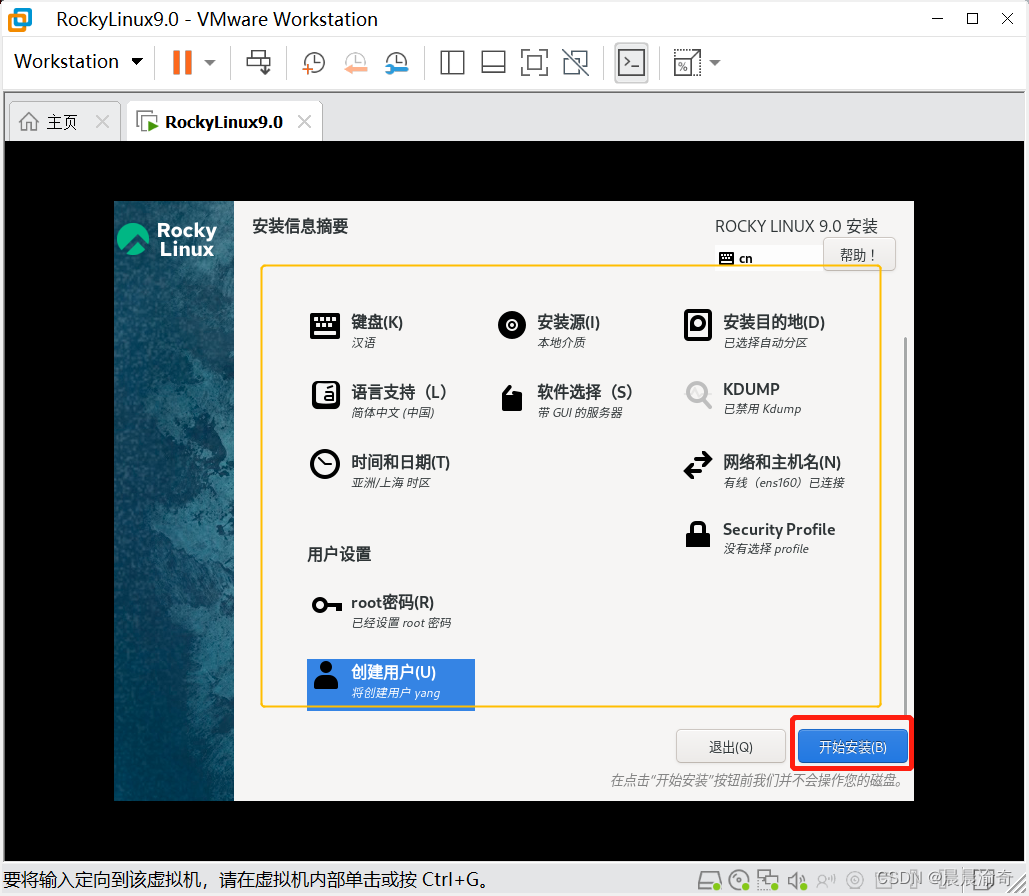Suspend the VM with the pause icon
Viewport: 1029px width, 896px height.
[182, 62]
